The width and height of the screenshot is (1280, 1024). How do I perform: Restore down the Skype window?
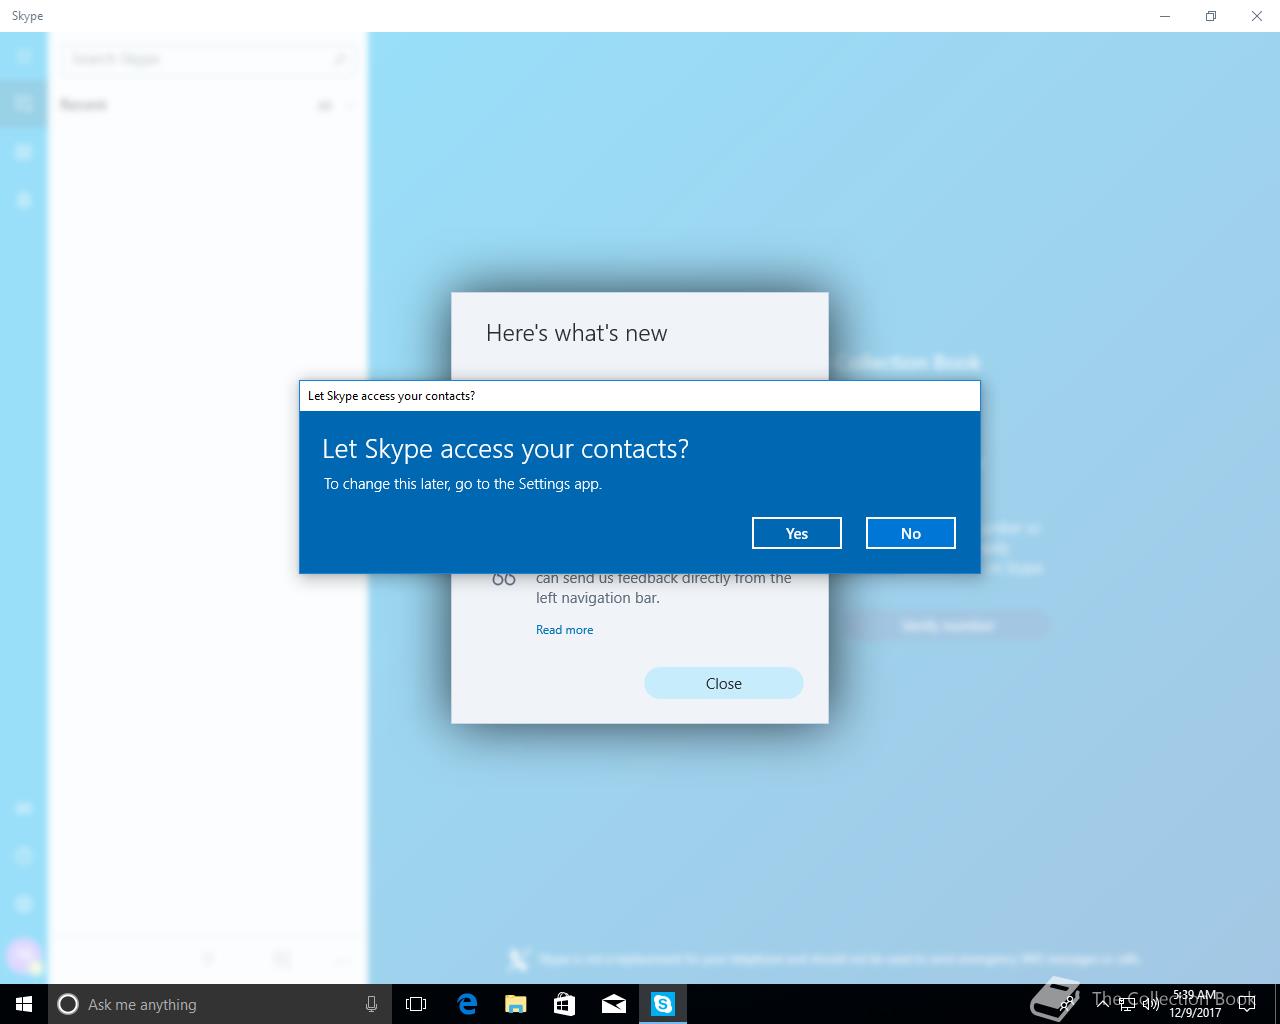click(x=1211, y=16)
